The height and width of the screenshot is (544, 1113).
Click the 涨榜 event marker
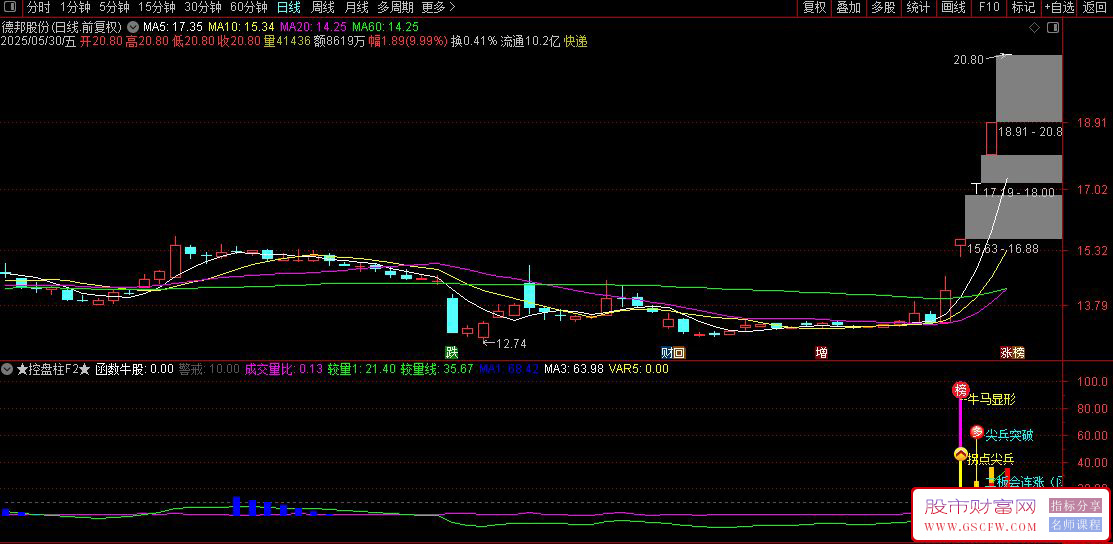coord(1012,352)
